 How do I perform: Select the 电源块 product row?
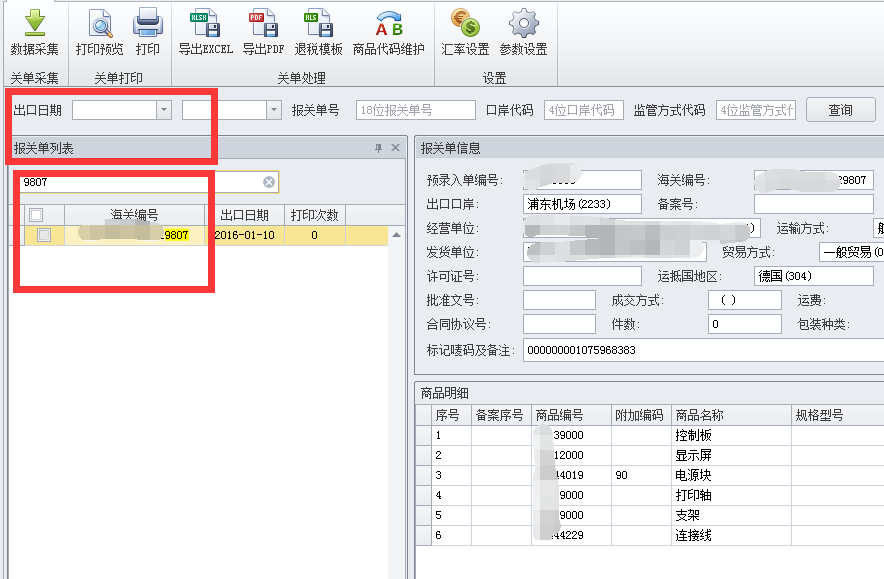[650, 475]
